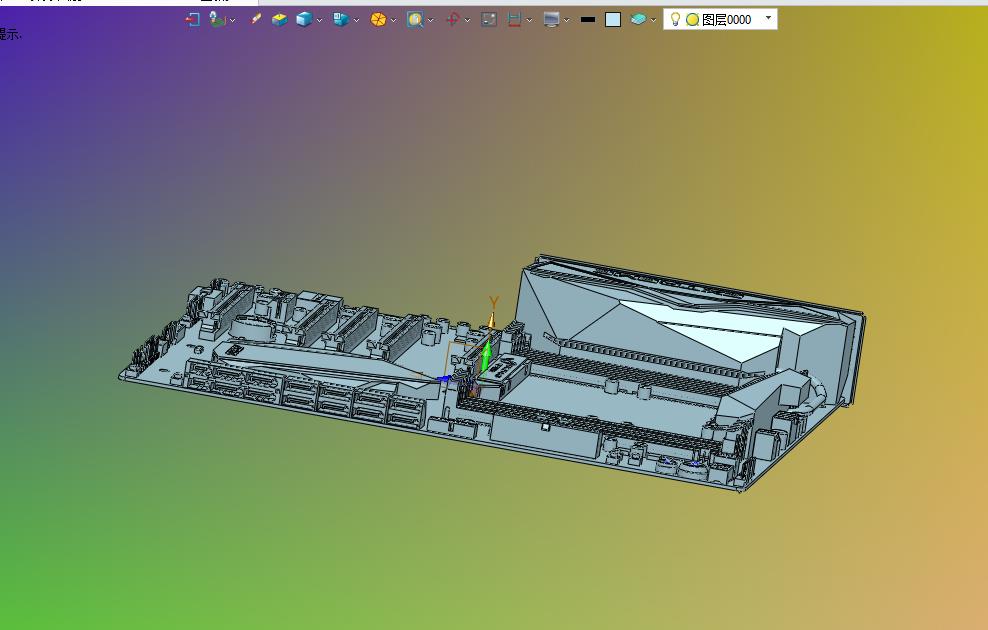Click the Y axis label on the triad

point(494,303)
